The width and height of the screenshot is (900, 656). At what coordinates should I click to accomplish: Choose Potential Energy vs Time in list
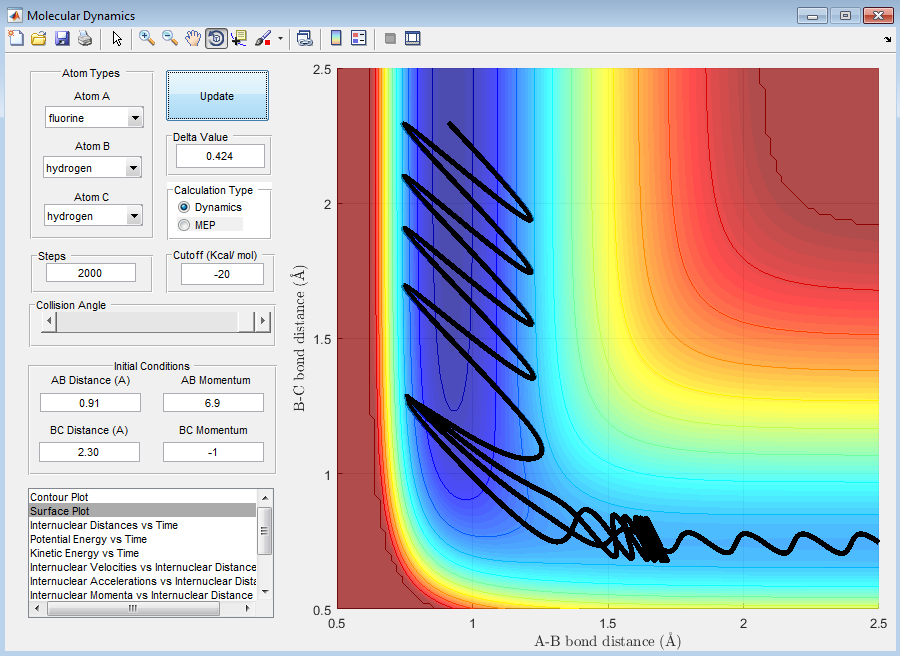88,539
